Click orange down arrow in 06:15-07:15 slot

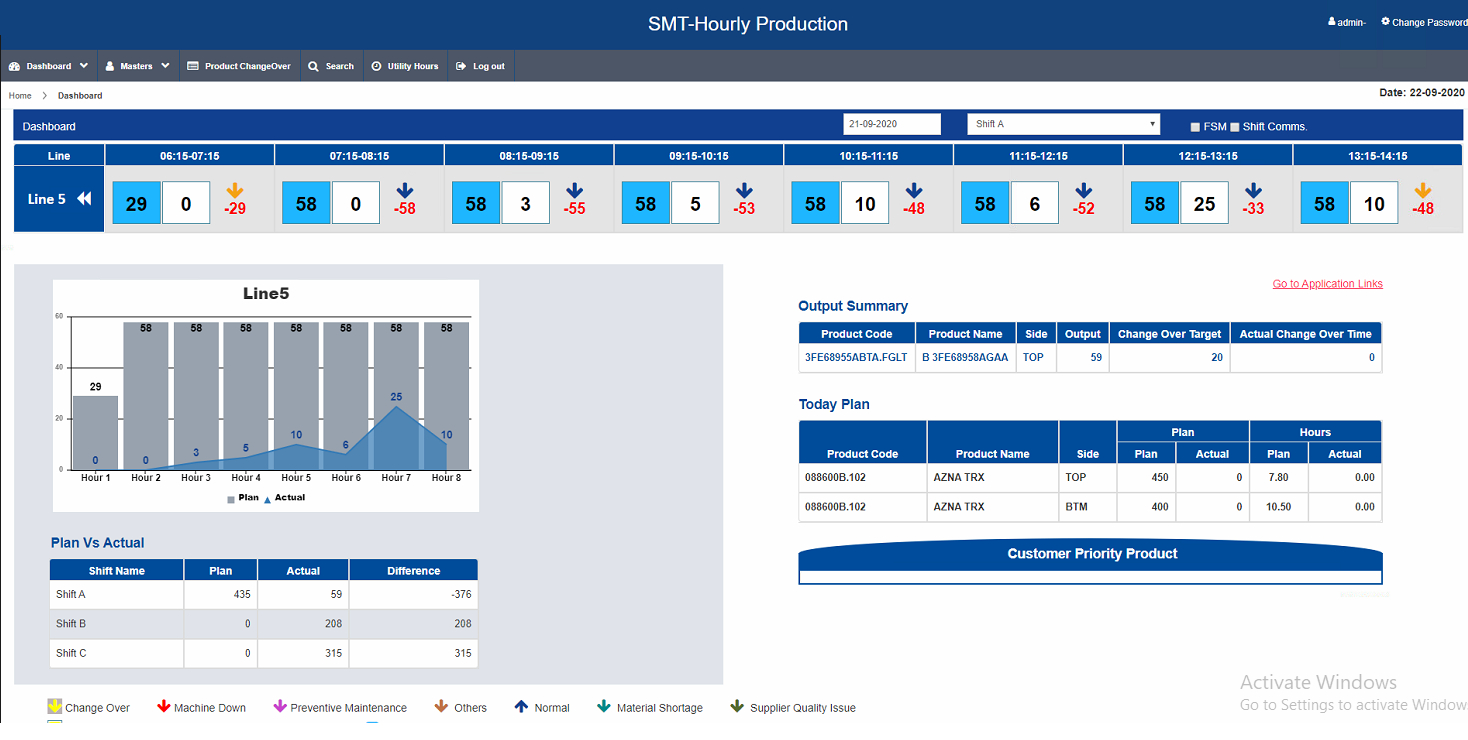235,190
